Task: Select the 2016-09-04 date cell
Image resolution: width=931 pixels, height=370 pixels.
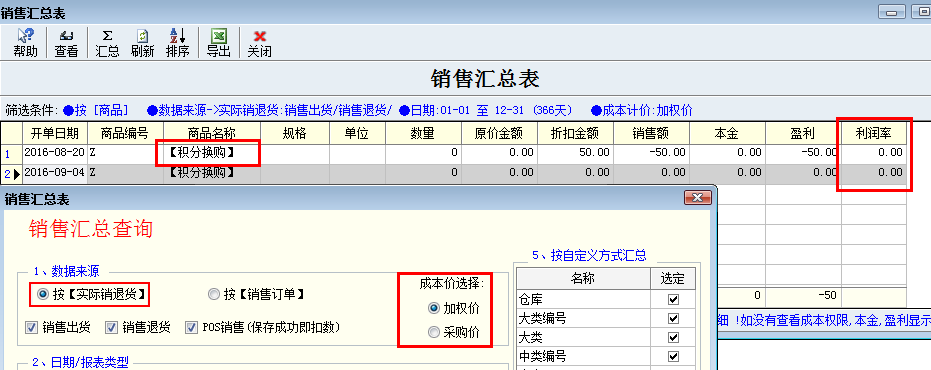Action: (x=55, y=173)
